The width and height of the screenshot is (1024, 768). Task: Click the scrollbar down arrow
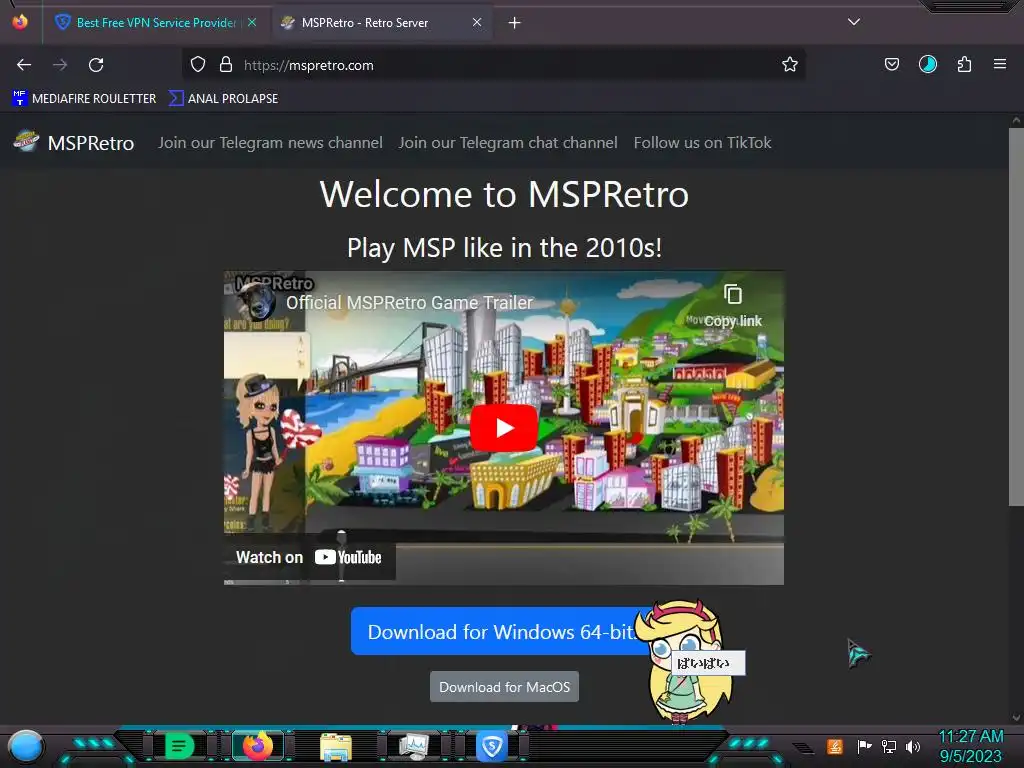click(x=1016, y=718)
